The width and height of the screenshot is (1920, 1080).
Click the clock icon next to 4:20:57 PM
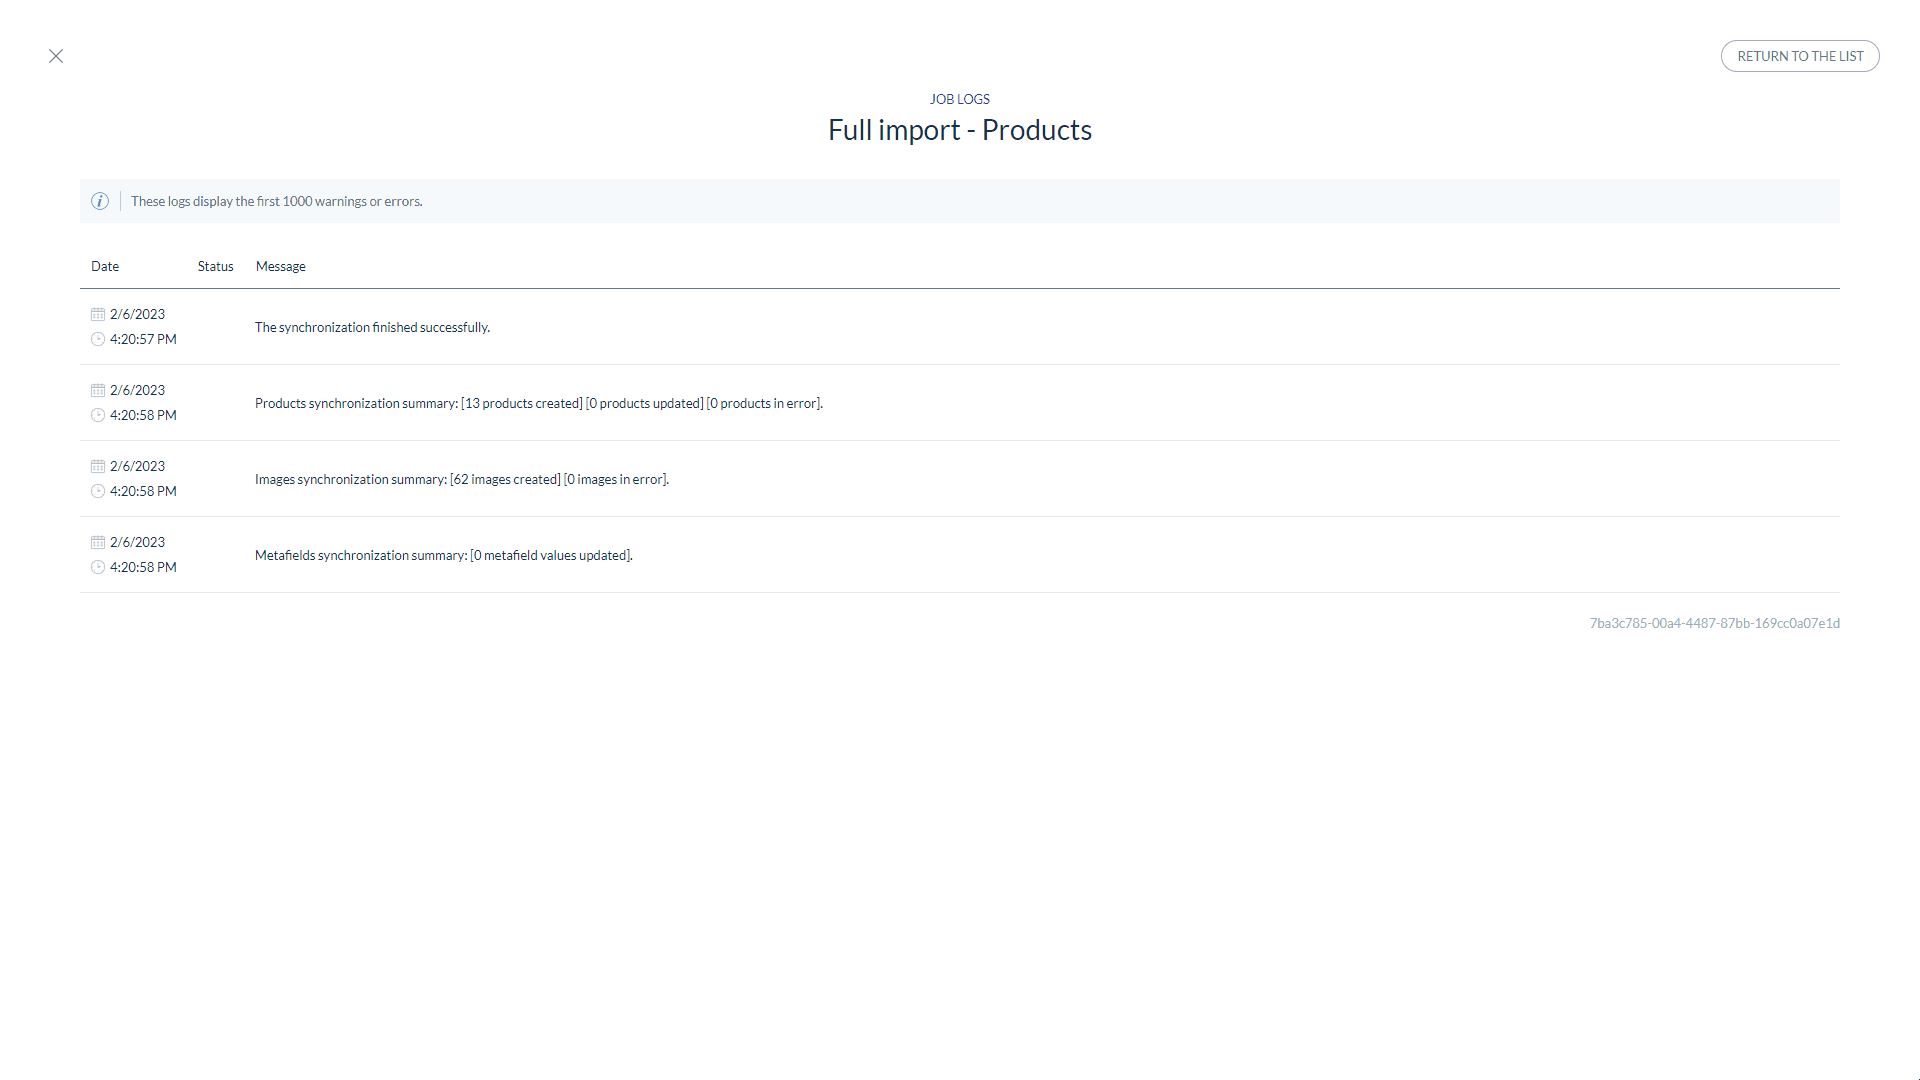pos(98,339)
